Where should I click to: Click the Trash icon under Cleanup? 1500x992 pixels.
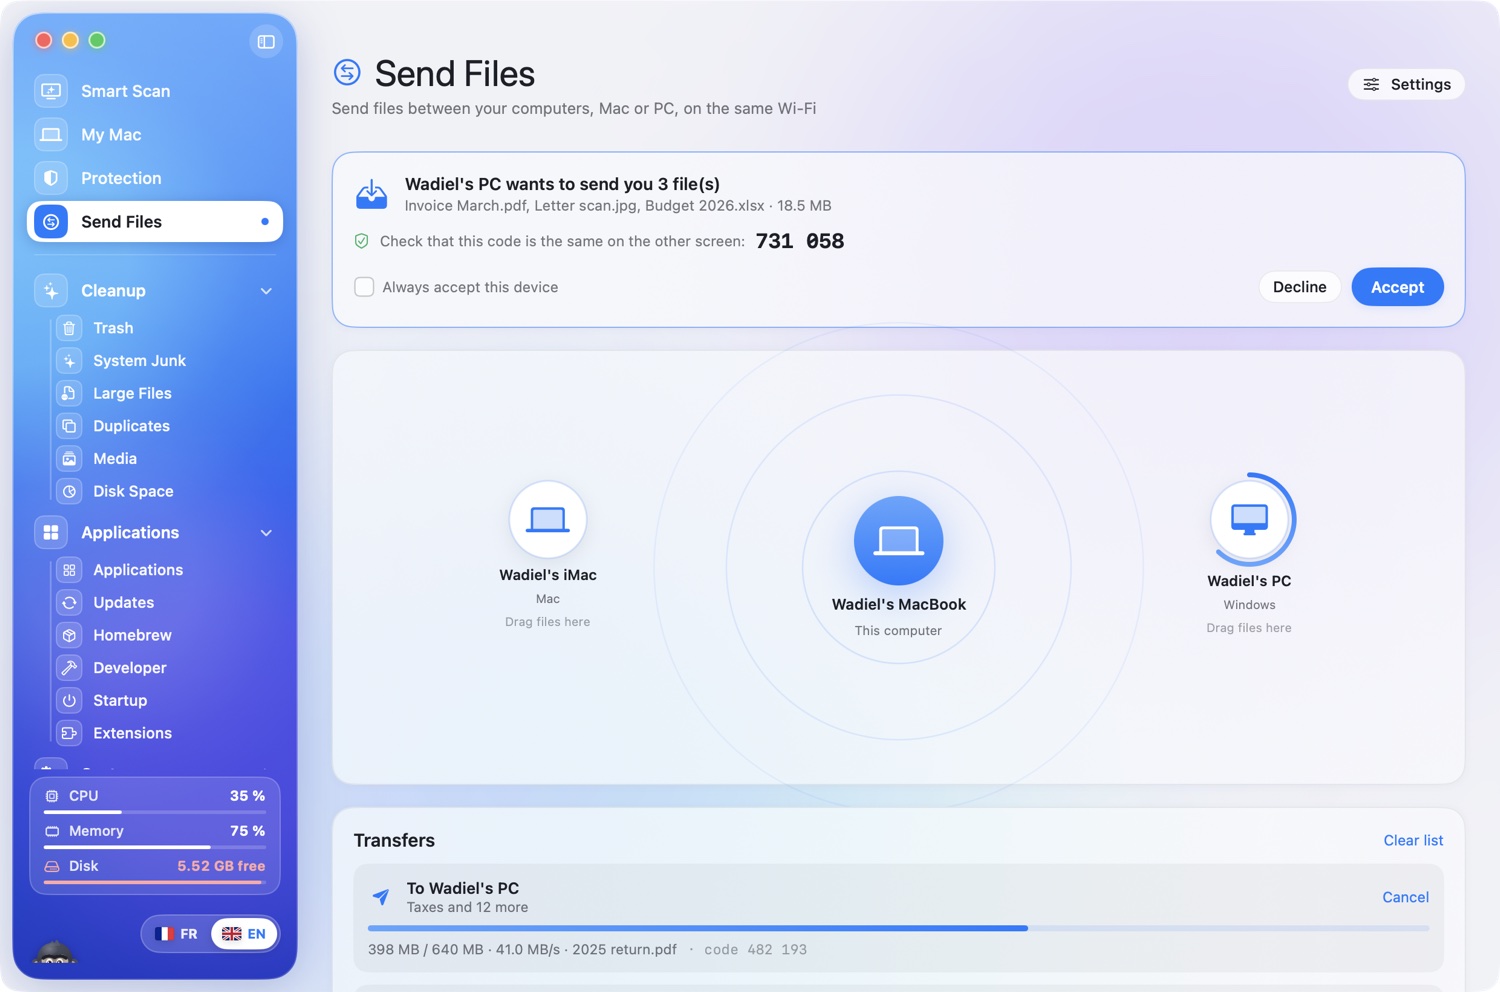69,328
